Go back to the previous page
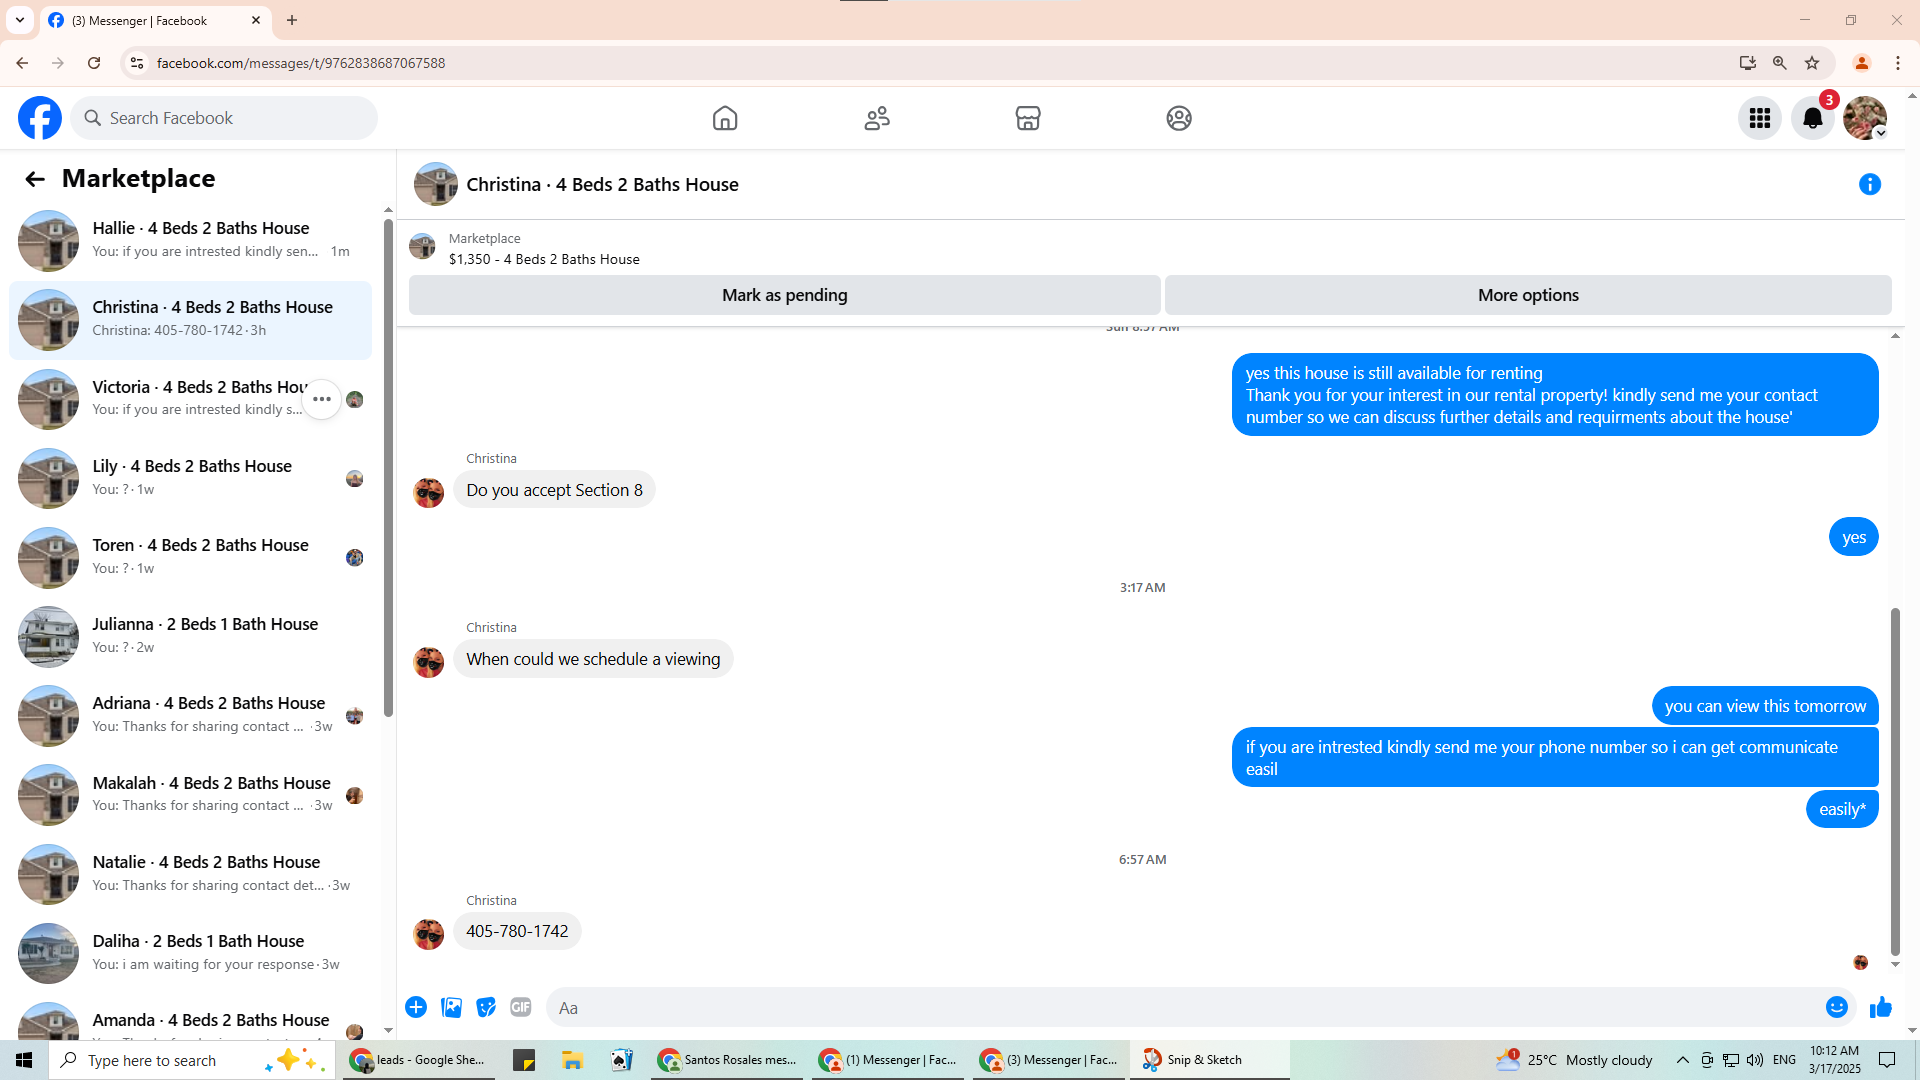1920x1080 pixels. [x=22, y=63]
